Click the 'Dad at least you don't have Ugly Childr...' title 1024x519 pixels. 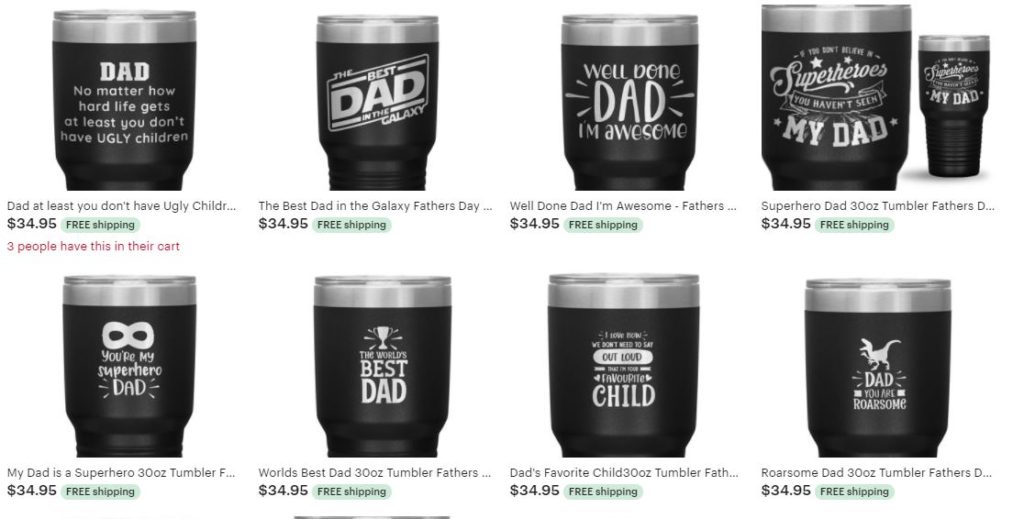tap(121, 206)
